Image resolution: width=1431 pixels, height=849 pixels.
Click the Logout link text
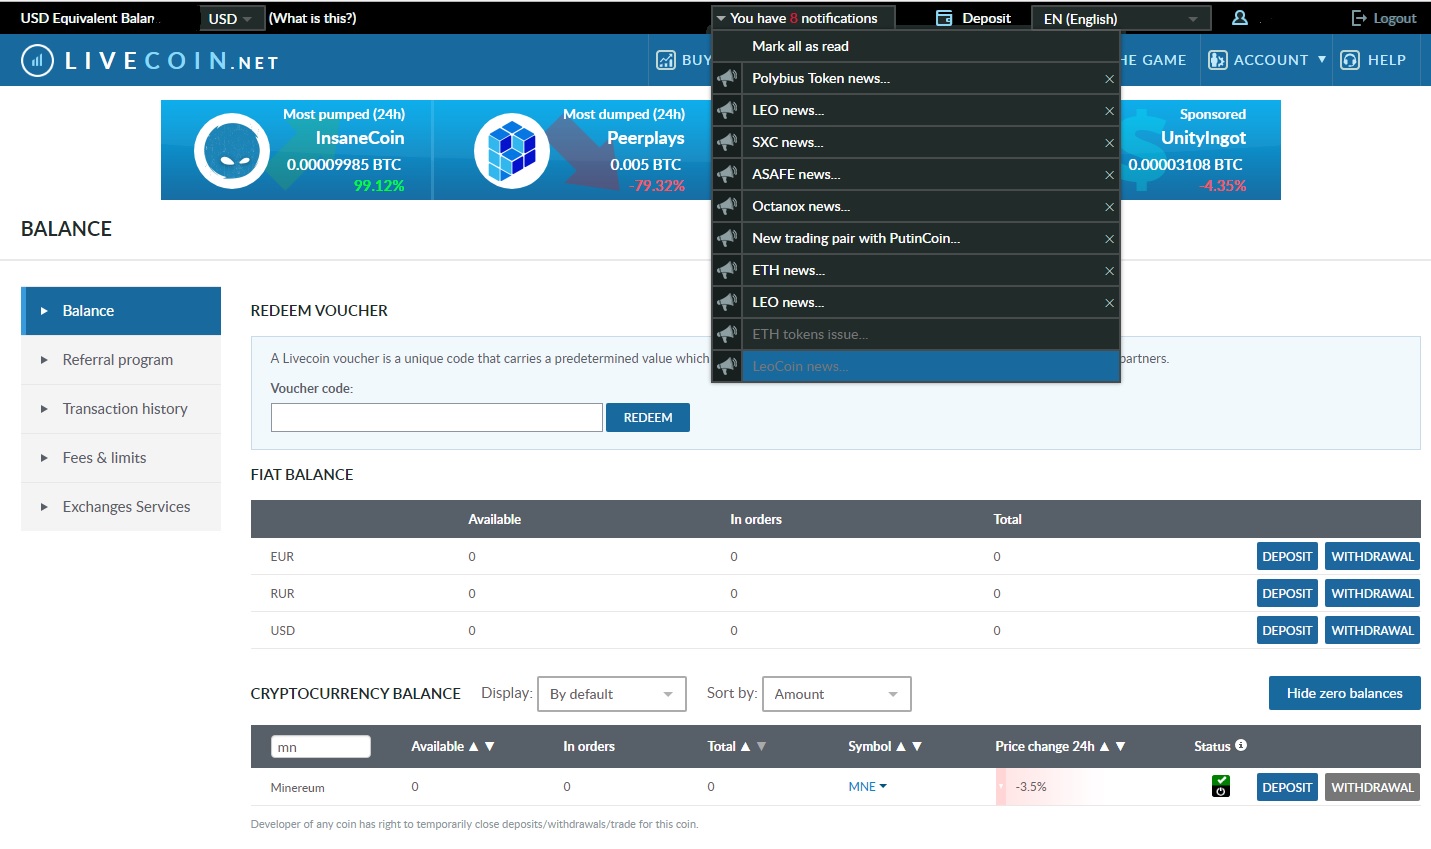tap(1395, 18)
